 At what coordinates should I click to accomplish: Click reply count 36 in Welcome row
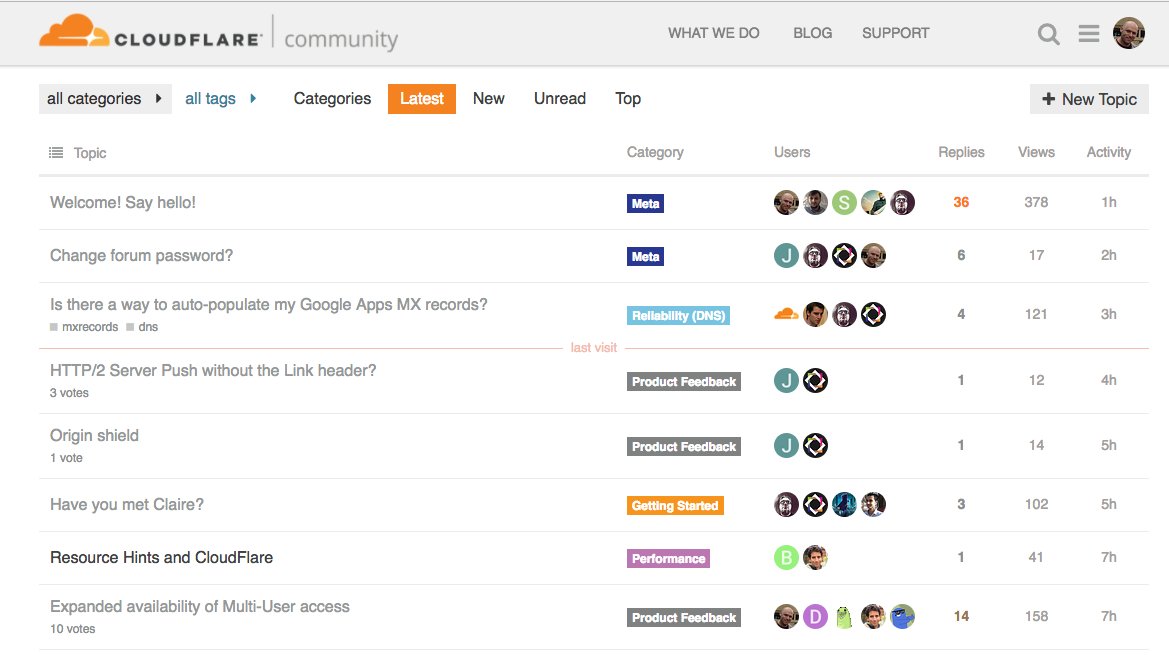[x=961, y=203]
